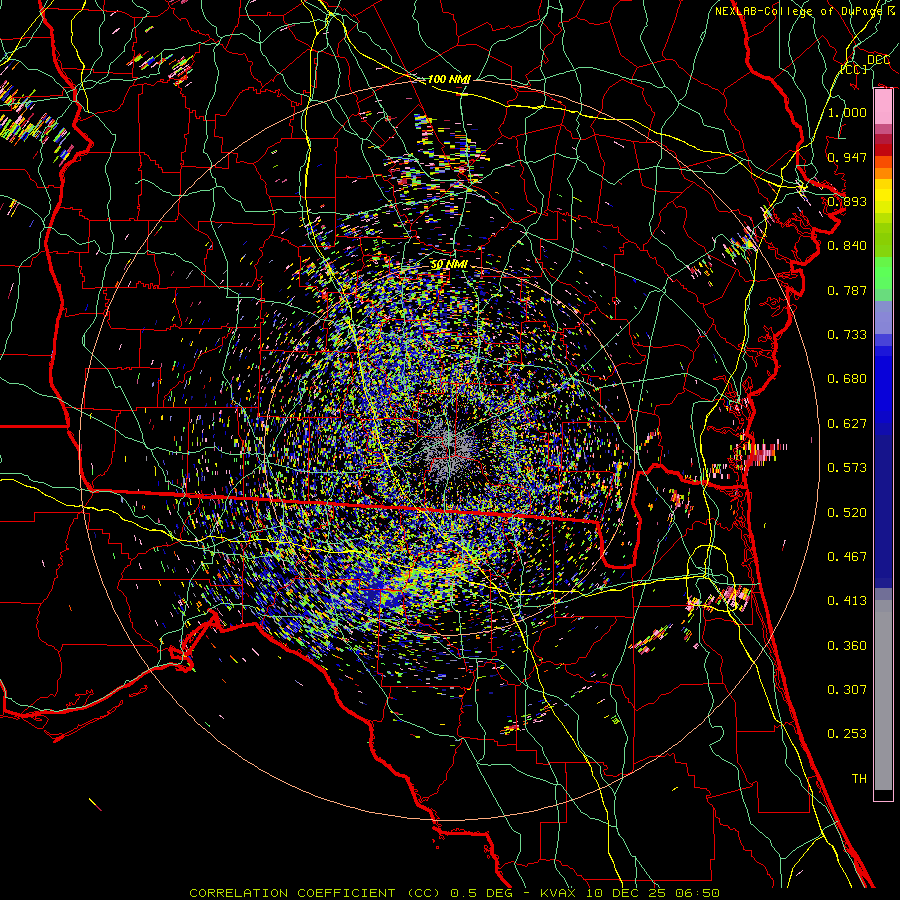Click the DEC label above the color scale
The width and height of the screenshot is (900, 900).
878,60
